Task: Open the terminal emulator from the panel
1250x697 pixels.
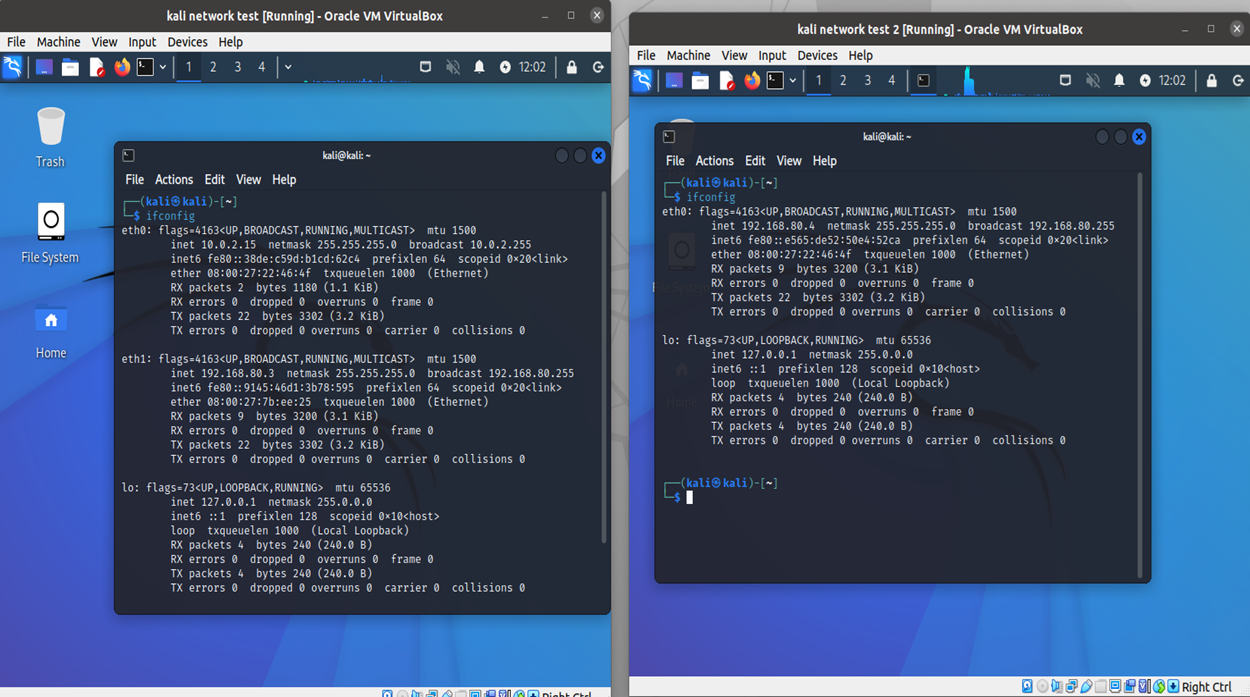Action: pyautogui.click(x=142, y=67)
